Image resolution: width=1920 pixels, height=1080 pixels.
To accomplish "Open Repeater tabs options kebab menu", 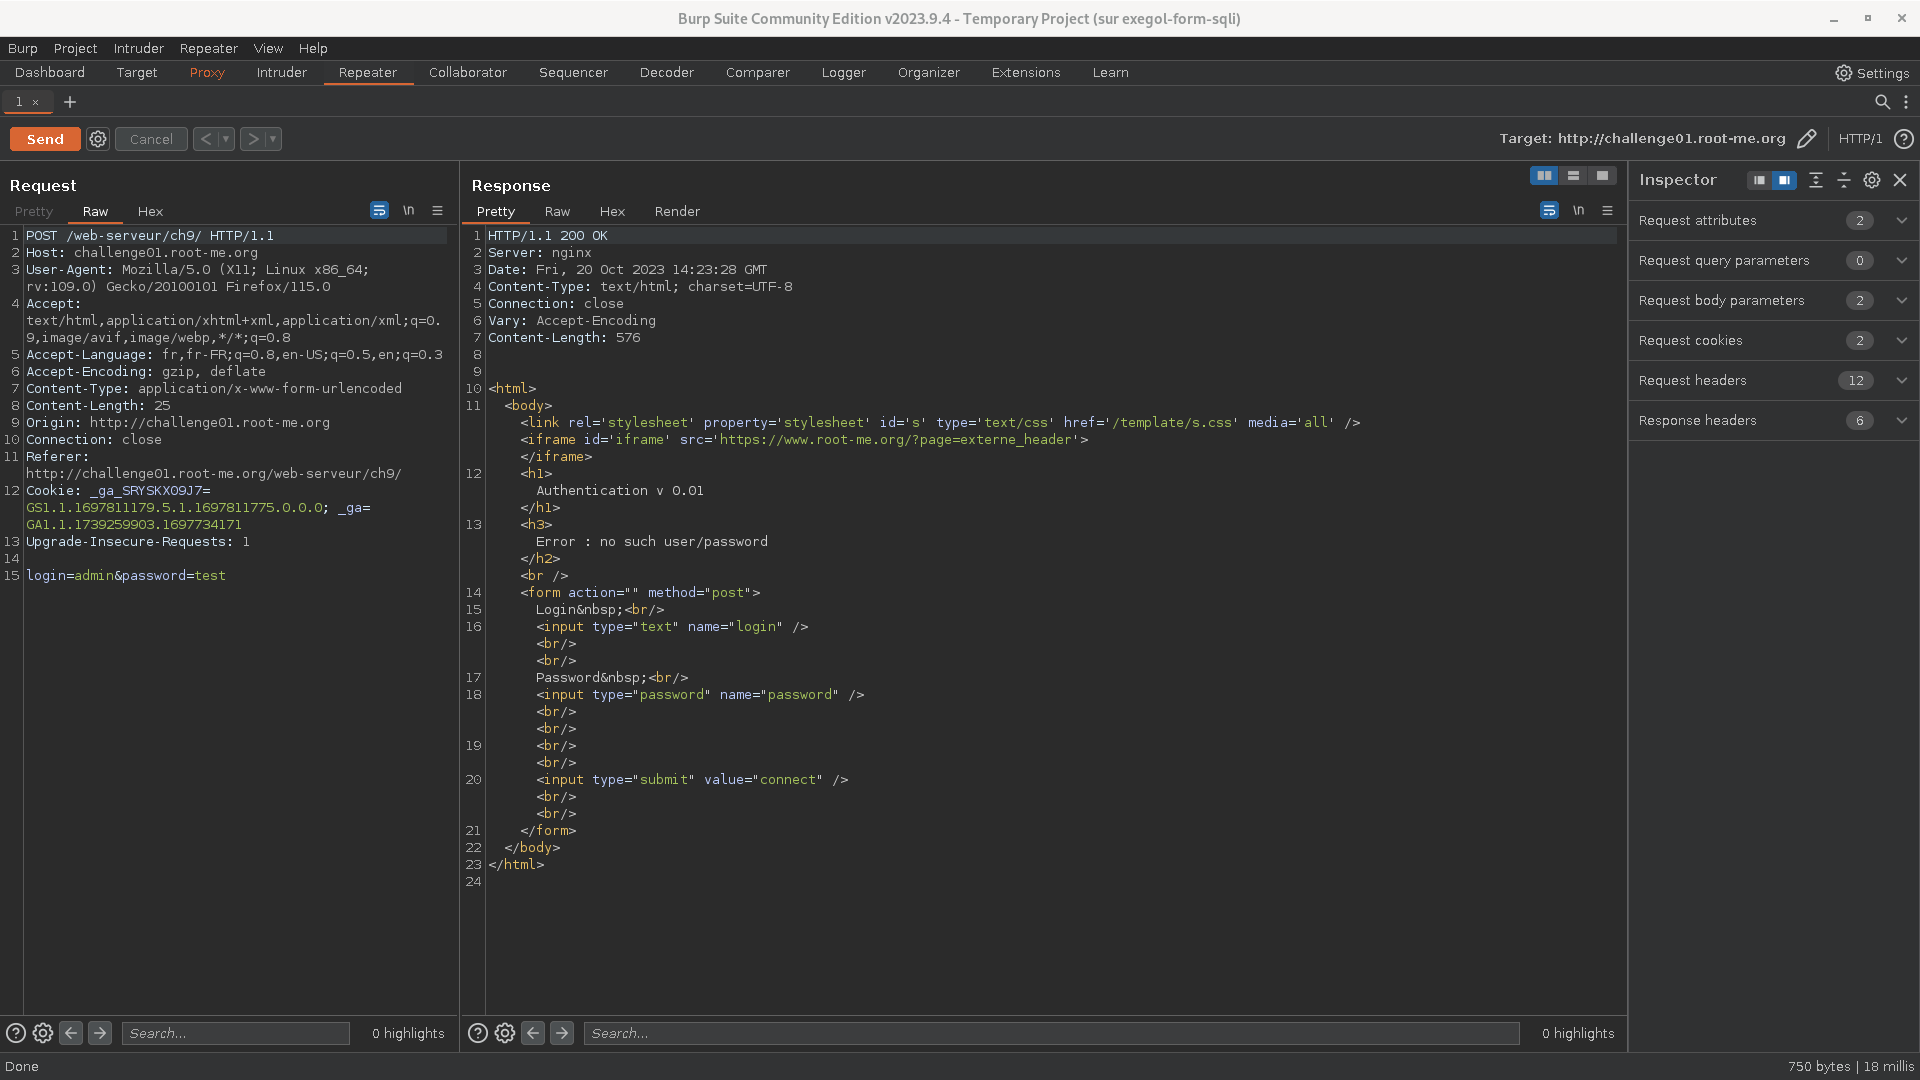I will pyautogui.click(x=1906, y=102).
